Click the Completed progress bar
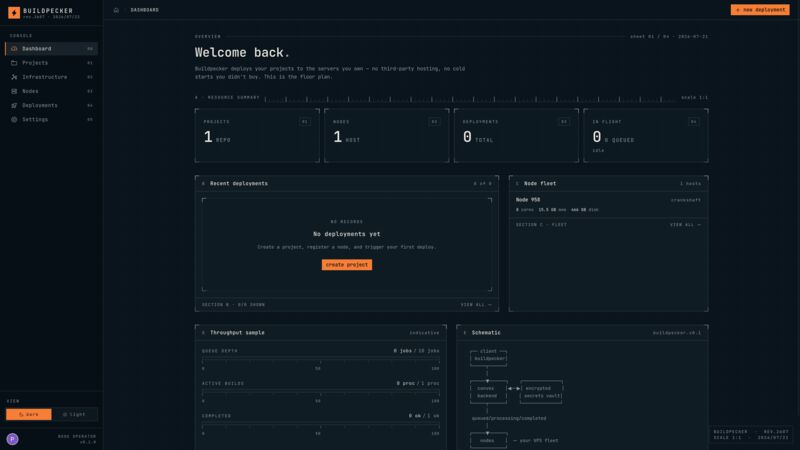800x450 pixels. (320, 426)
